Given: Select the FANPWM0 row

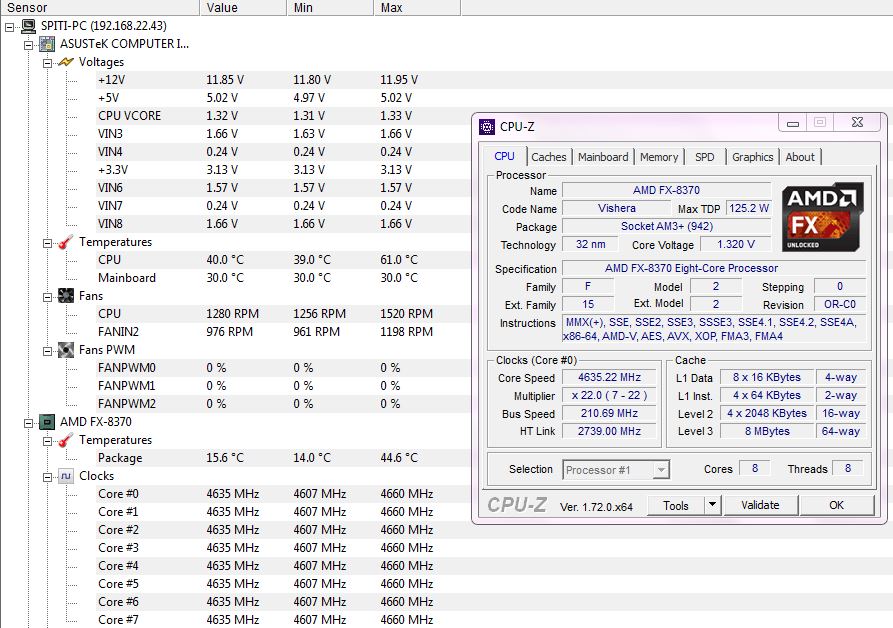Looking at the screenshot, I should (283, 368).
